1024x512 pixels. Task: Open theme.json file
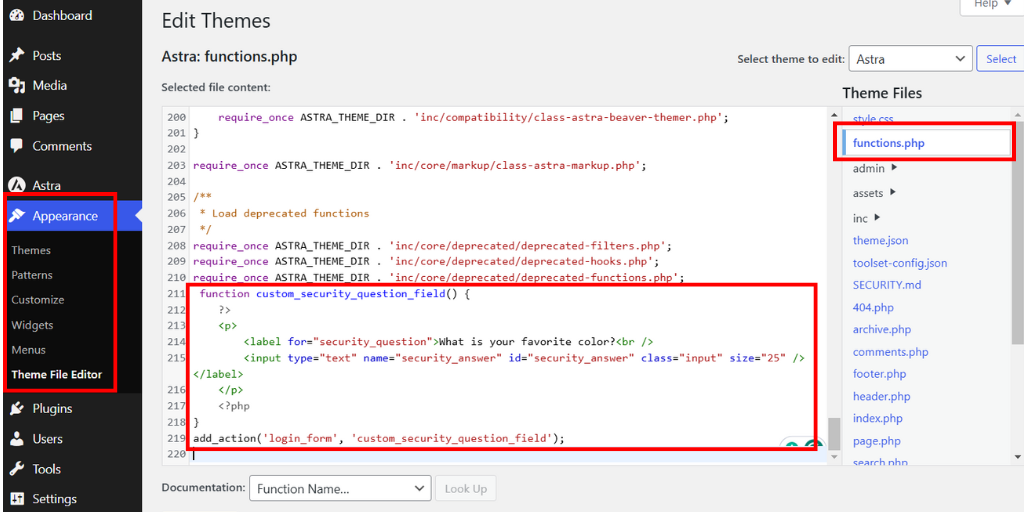(x=880, y=240)
